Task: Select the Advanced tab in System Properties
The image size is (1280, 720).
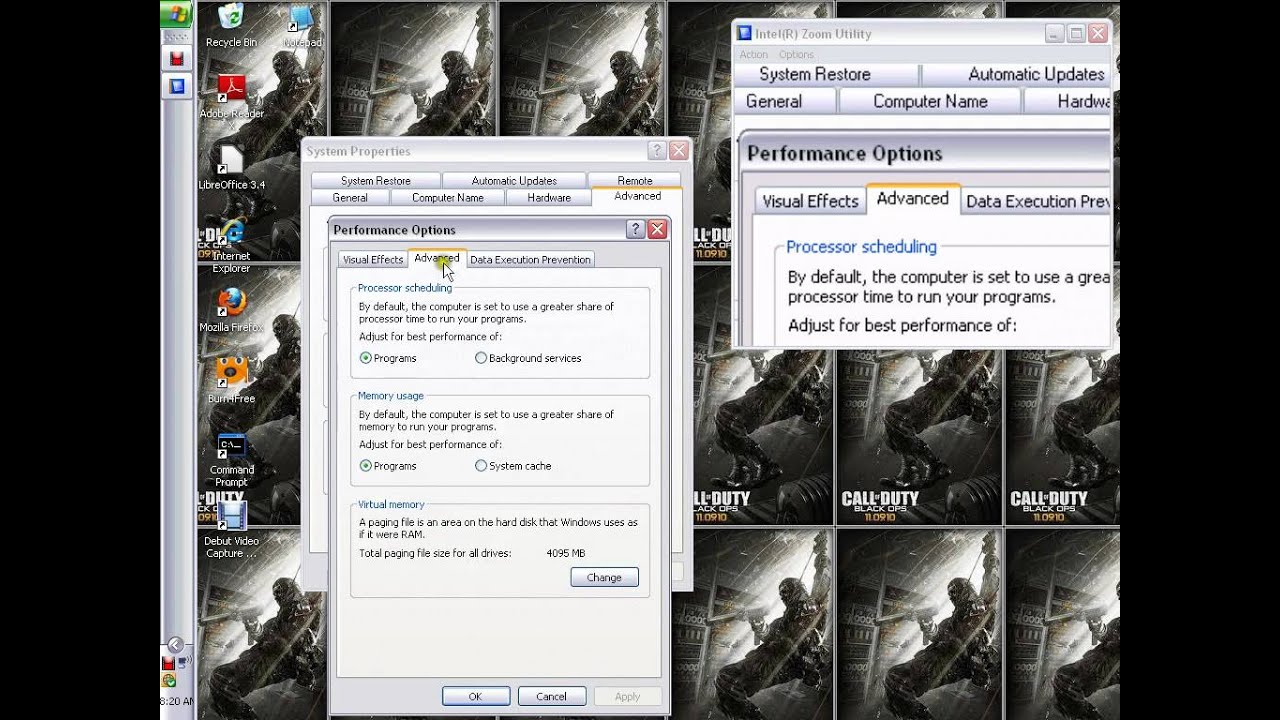Action: [x=637, y=196]
